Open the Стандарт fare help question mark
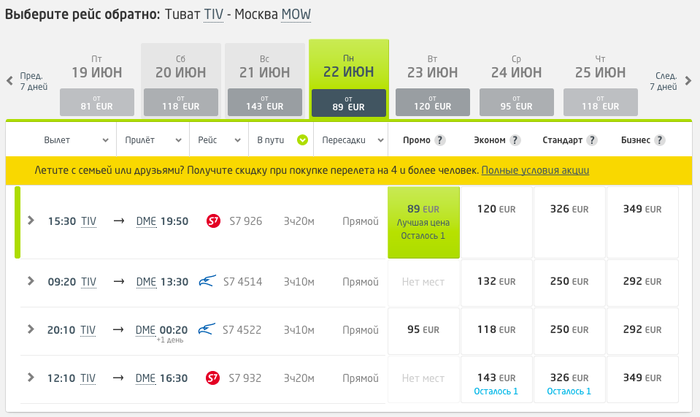 (592, 140)
